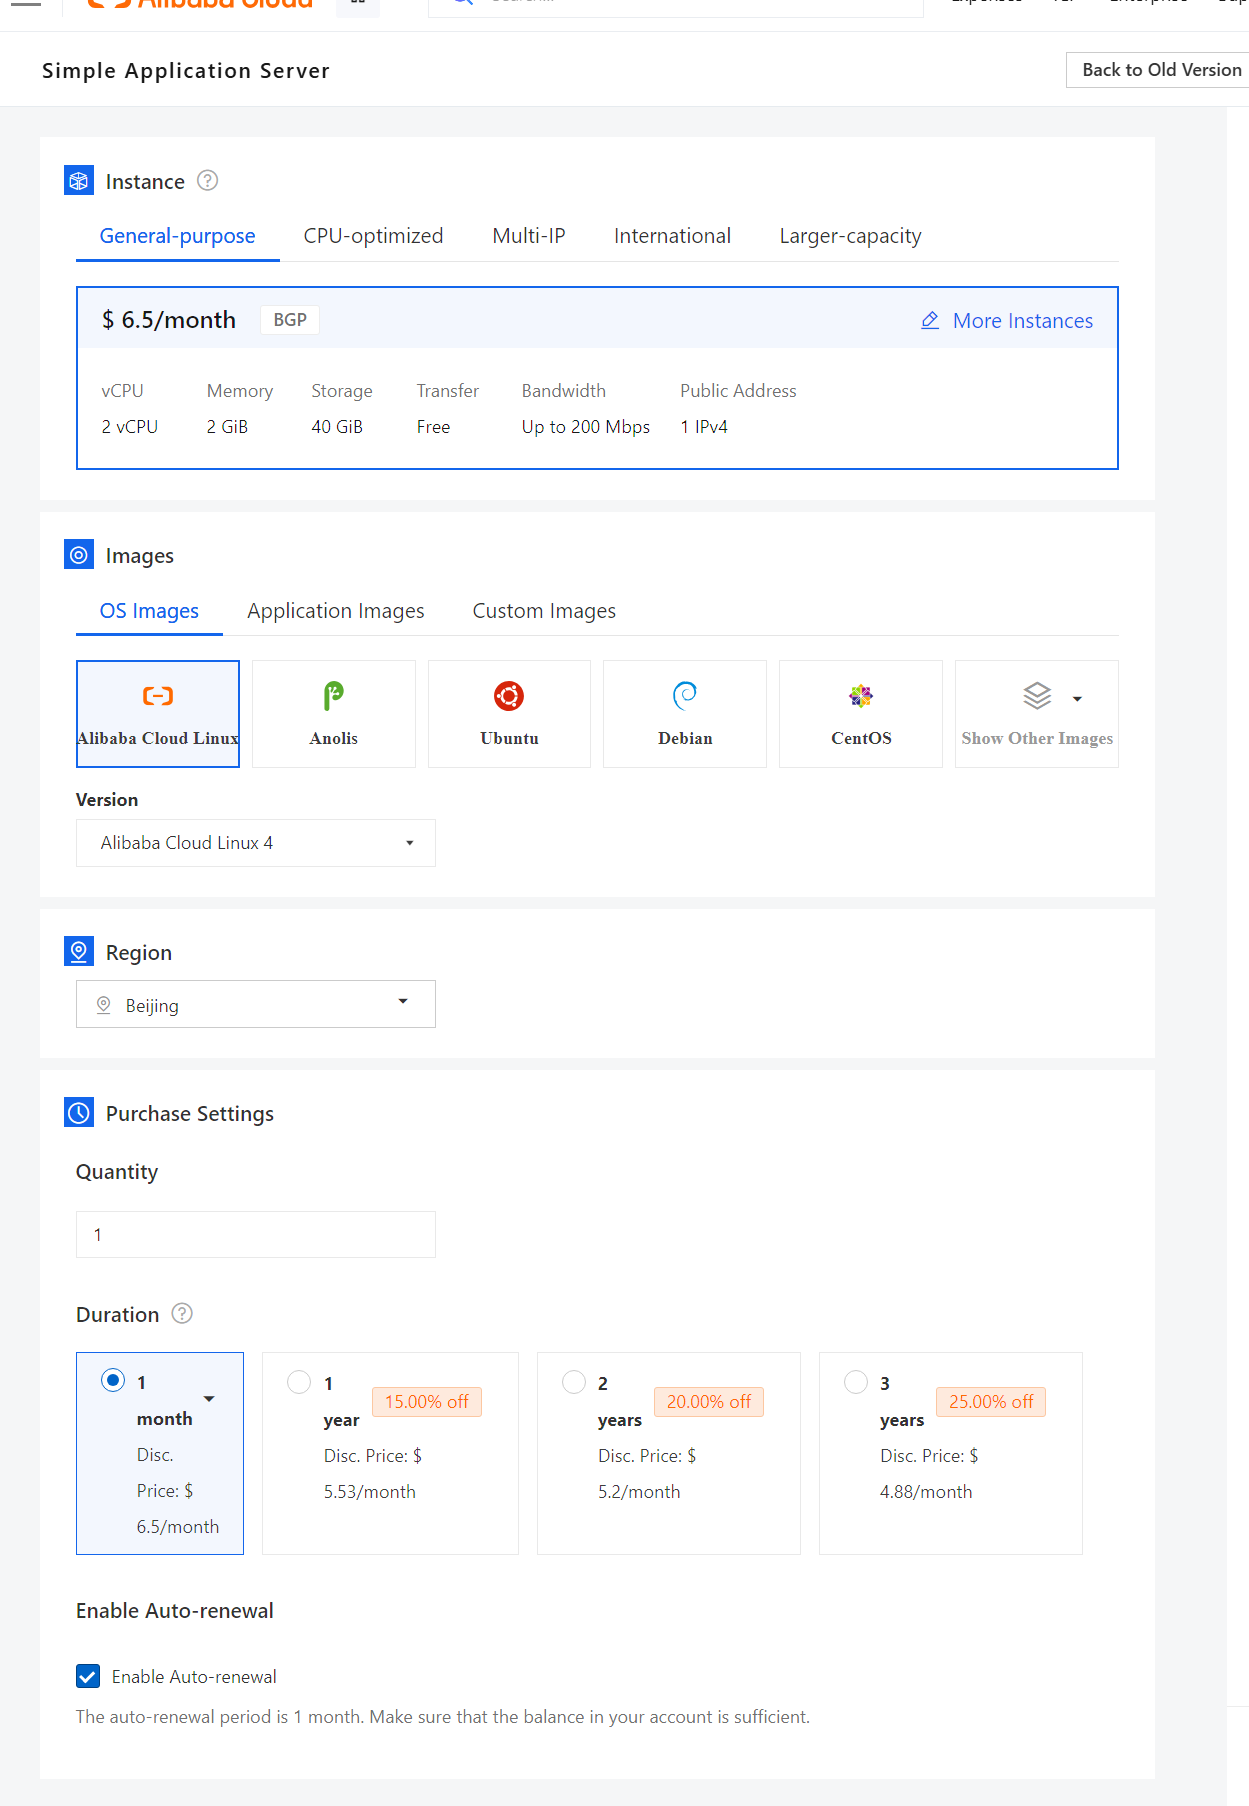Open the OS Images tab
1249x1806 pixels.
(x=149, y=611)
